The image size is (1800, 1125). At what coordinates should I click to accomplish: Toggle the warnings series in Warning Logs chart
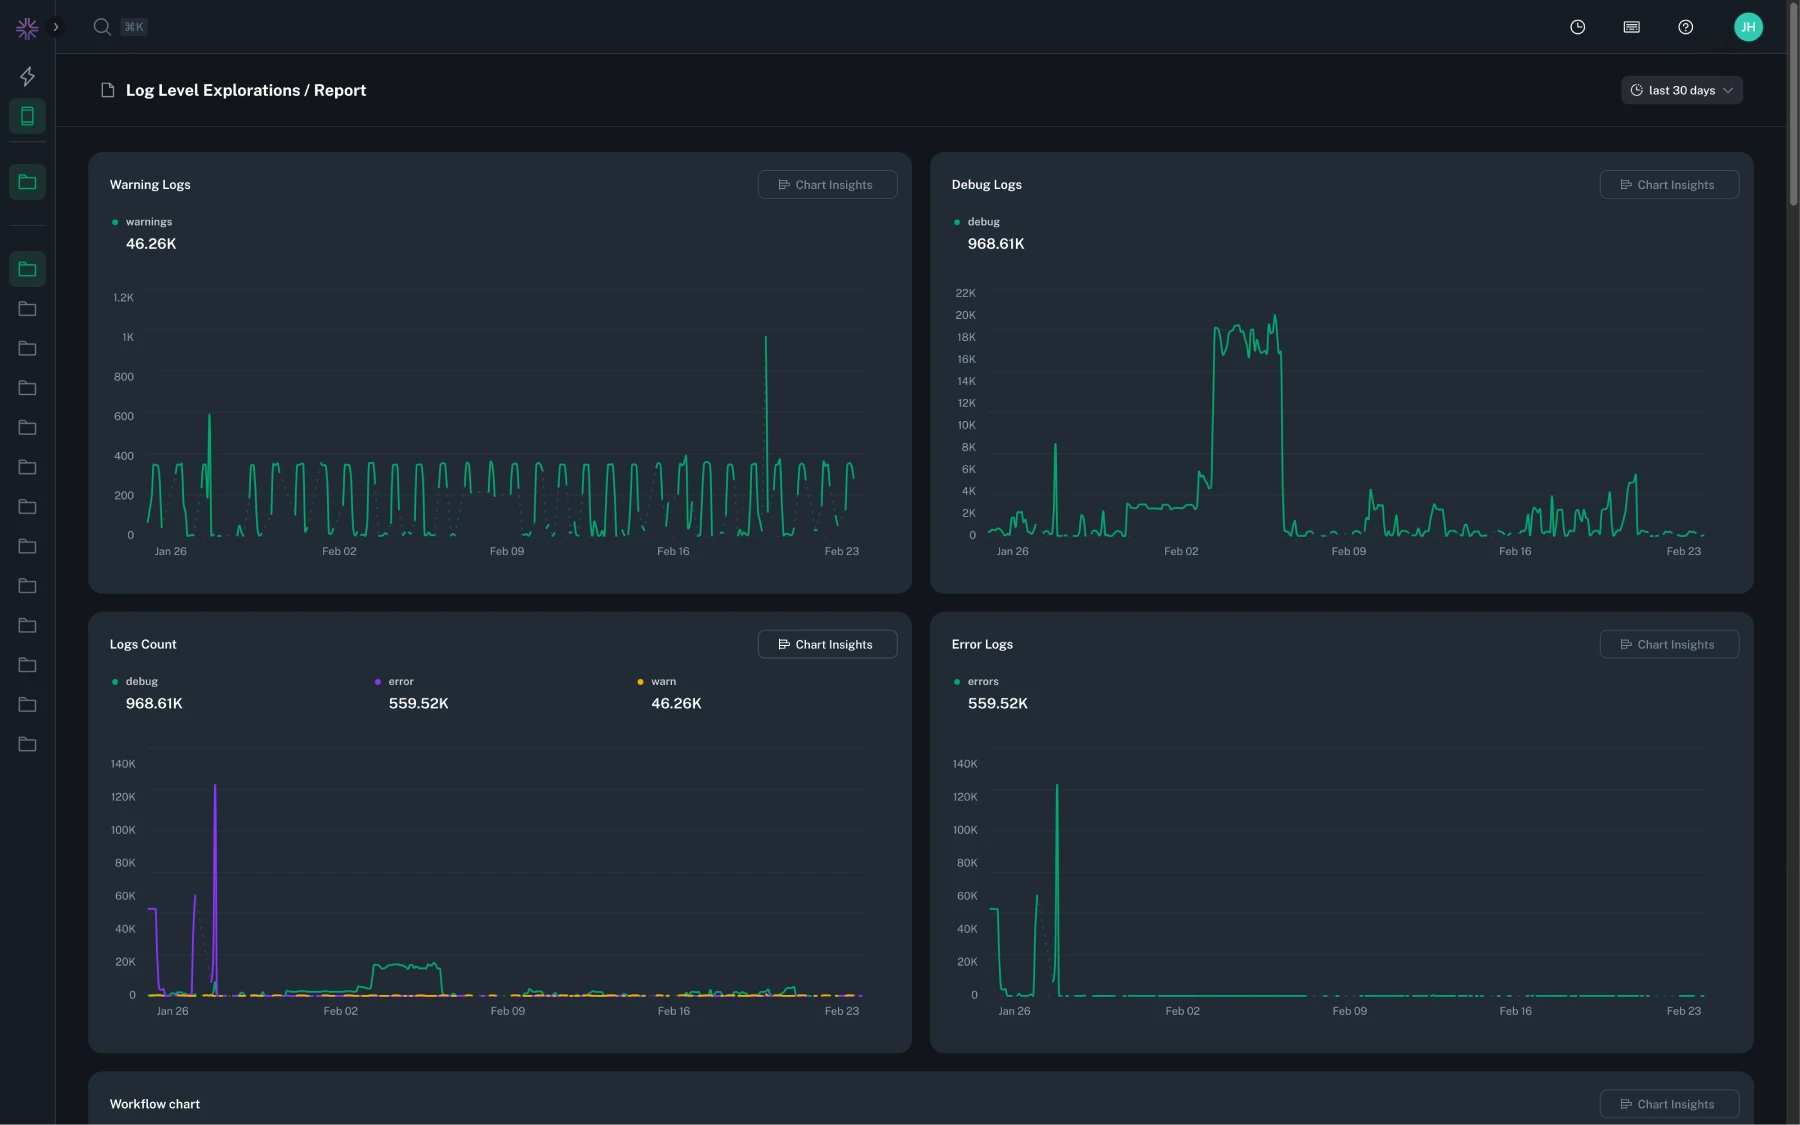coord(148,221)
